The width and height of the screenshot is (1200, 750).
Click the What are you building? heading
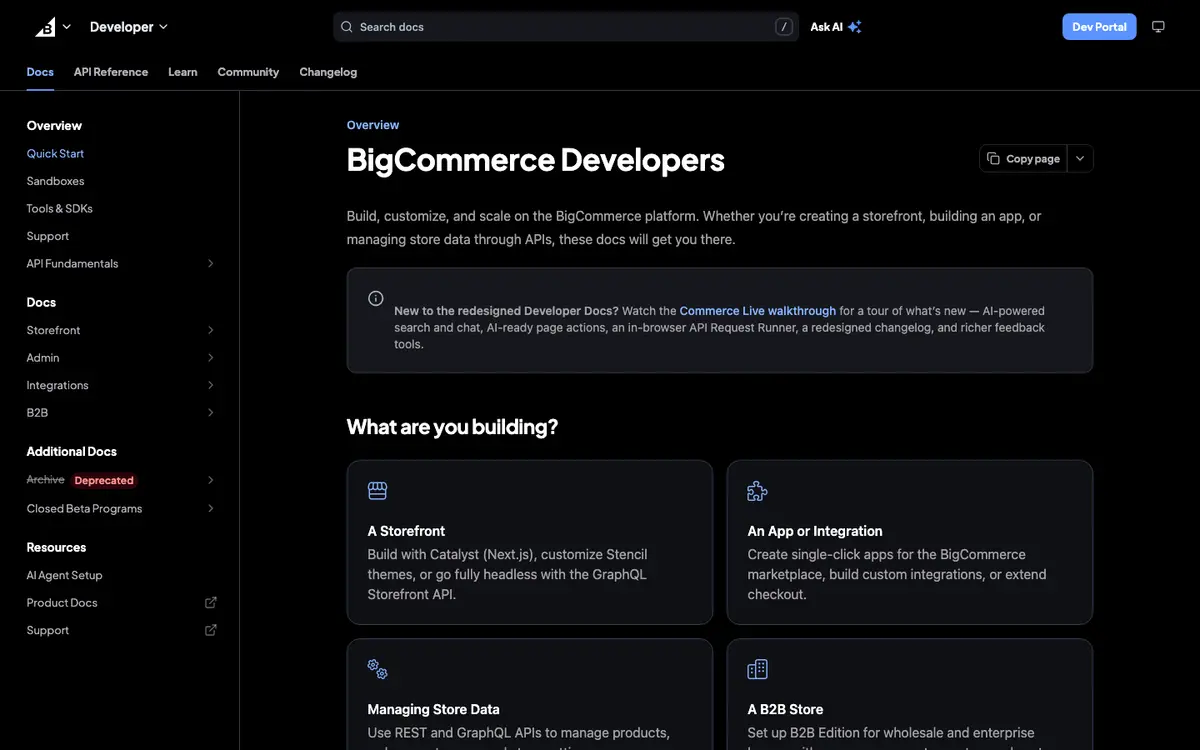[452, 427]
